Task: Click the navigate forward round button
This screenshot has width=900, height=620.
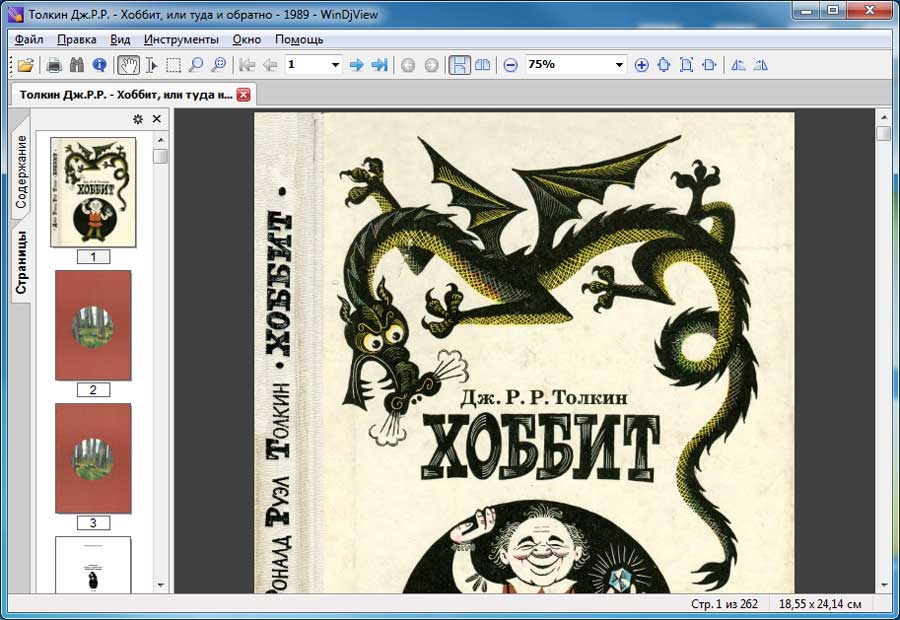Action: pos(431,65)
